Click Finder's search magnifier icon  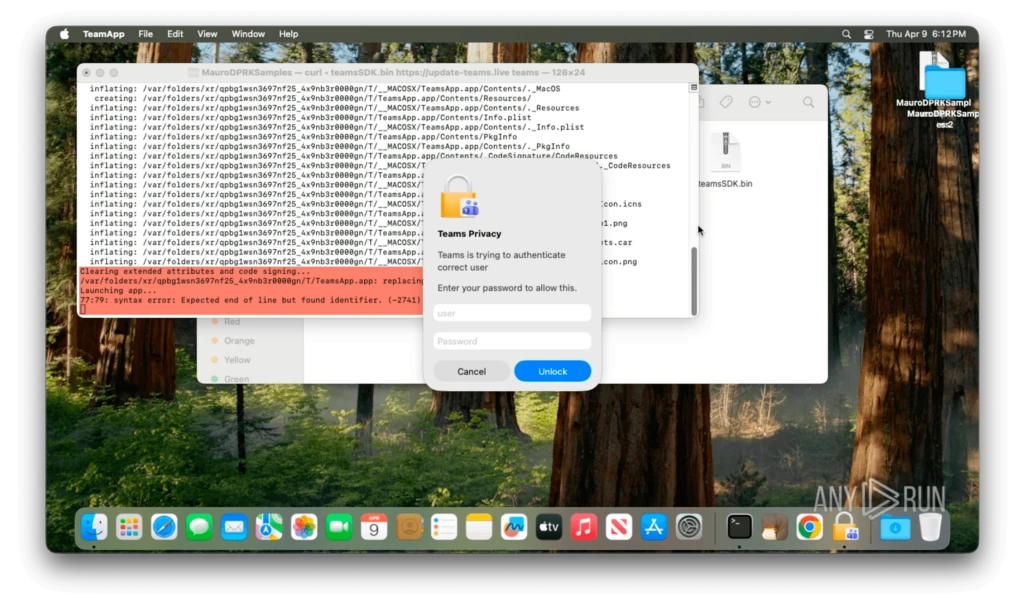(x=808, y=102)
